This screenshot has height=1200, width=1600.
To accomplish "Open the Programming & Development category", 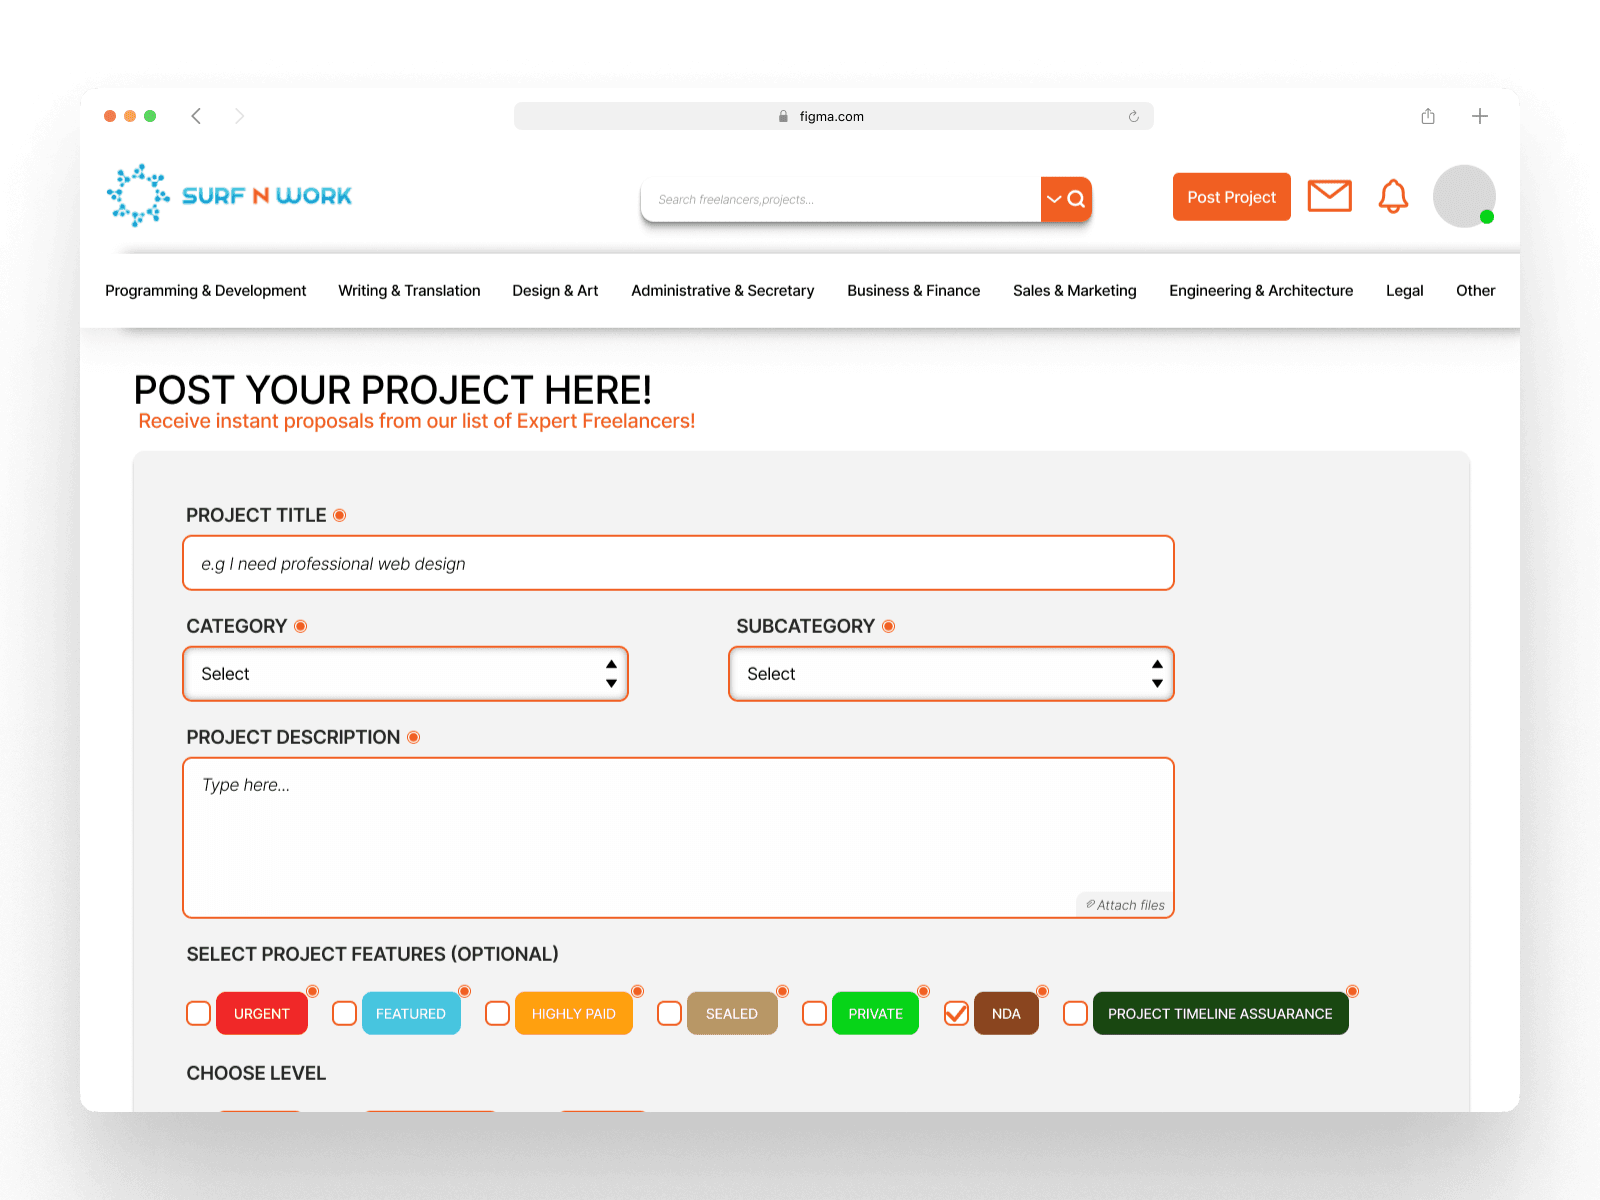I will point(205,290).
